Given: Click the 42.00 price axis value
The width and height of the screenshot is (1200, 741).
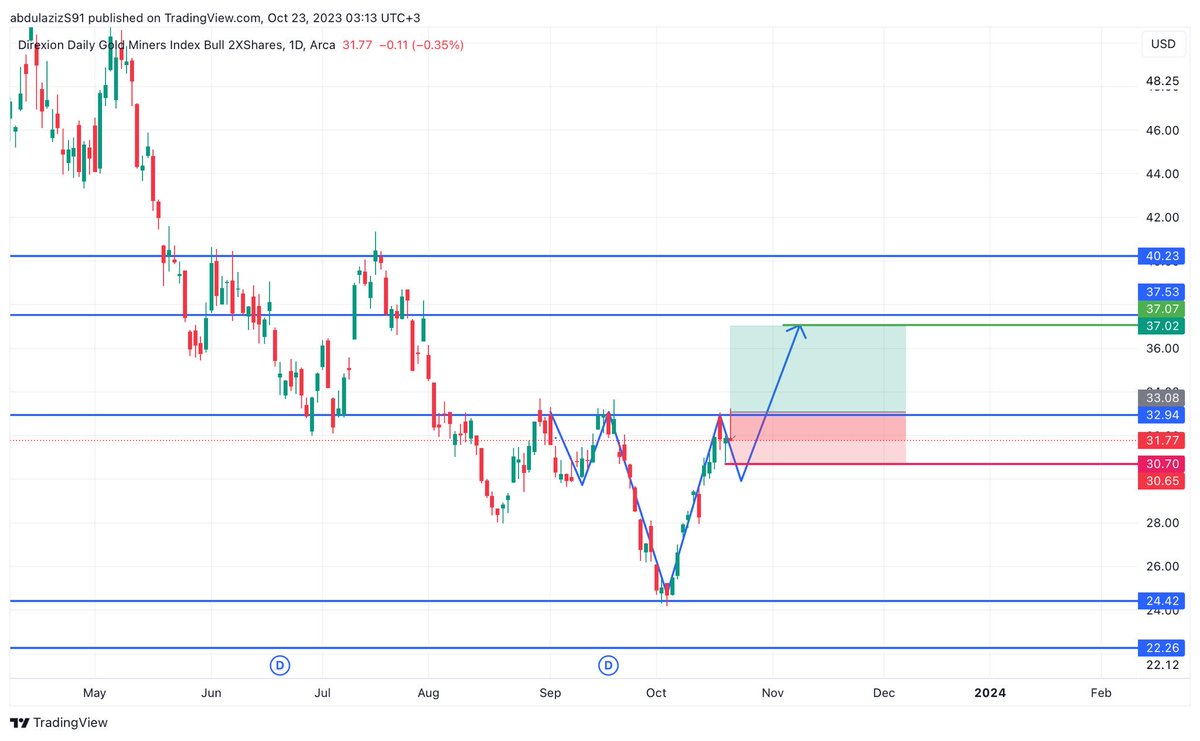Looking at the screenshot, I should click(x=1163, y=217).
